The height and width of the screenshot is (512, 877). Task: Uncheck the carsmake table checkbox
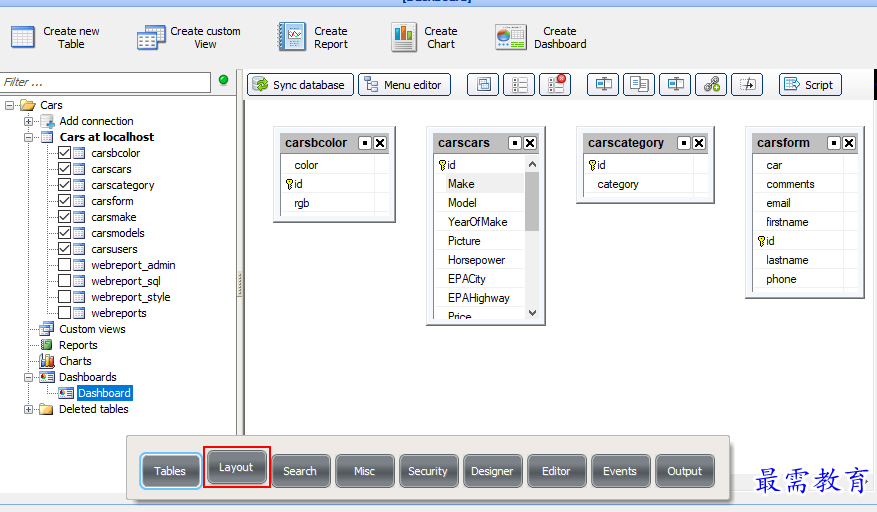coord(64,217)
